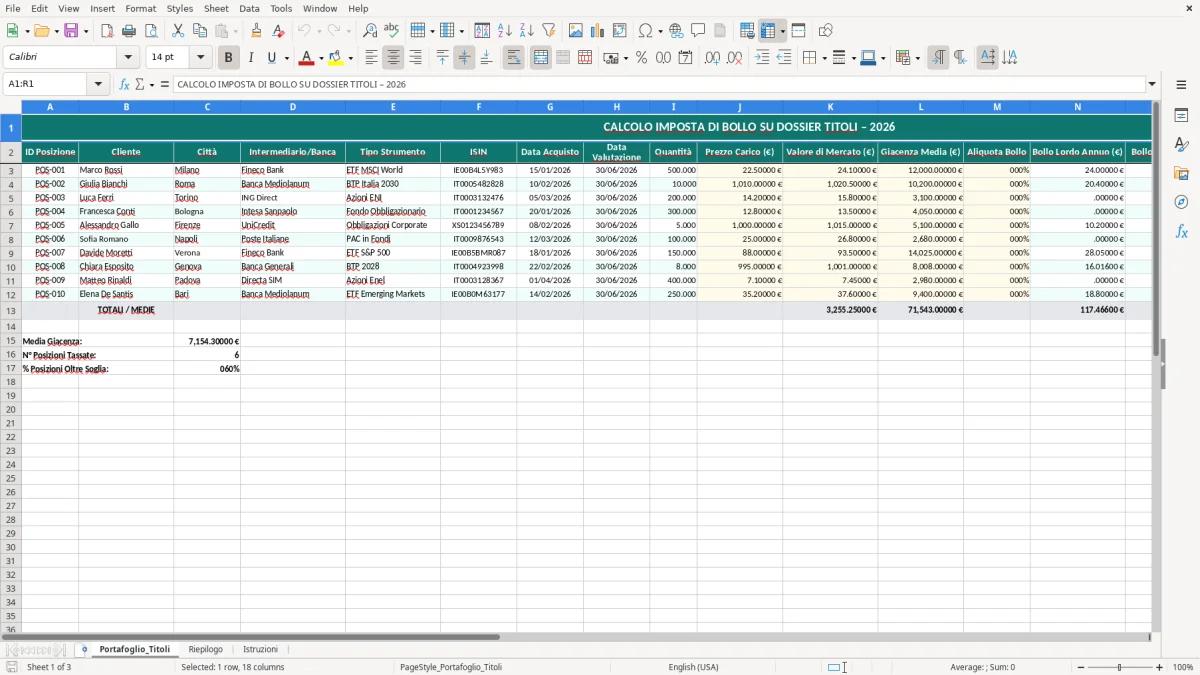The height and width of the screenshot is (675, 1200).
Task: Click zoom in plus button
Action: click(1160, 667)
